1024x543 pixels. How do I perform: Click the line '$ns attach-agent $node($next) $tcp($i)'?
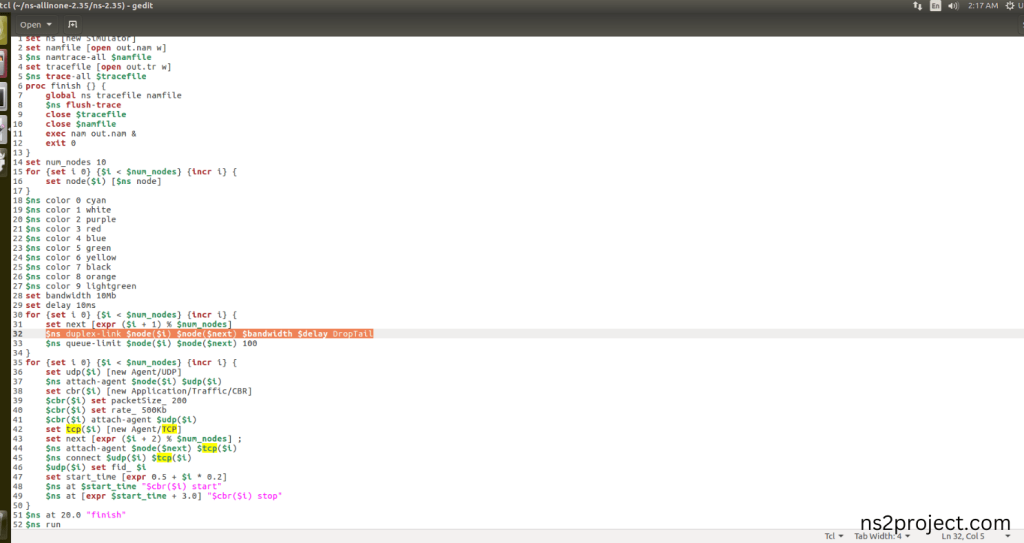[141, 448]
